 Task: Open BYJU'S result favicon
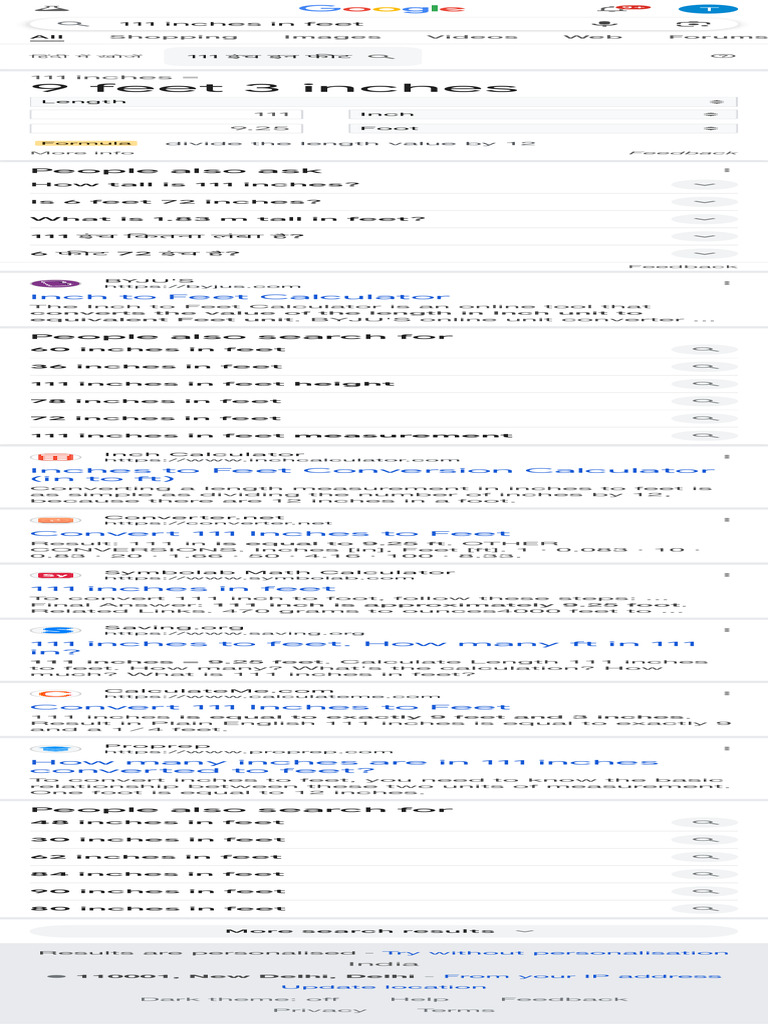click(56, 283)
